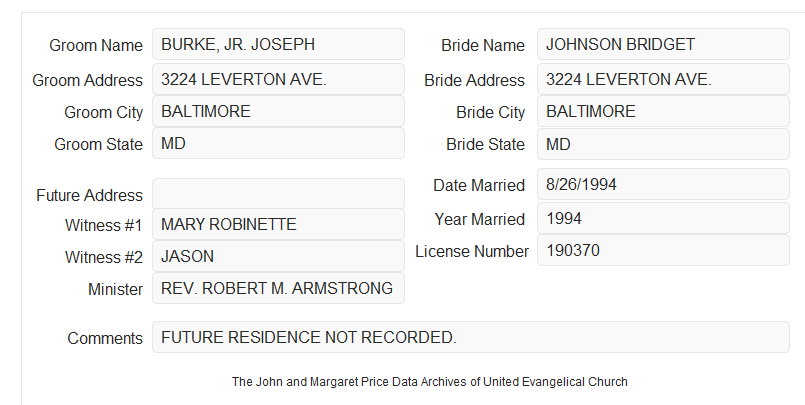This screenshot has height=405, width=805.
Task: Focus the Comments text field
Action: click(471, 337)
